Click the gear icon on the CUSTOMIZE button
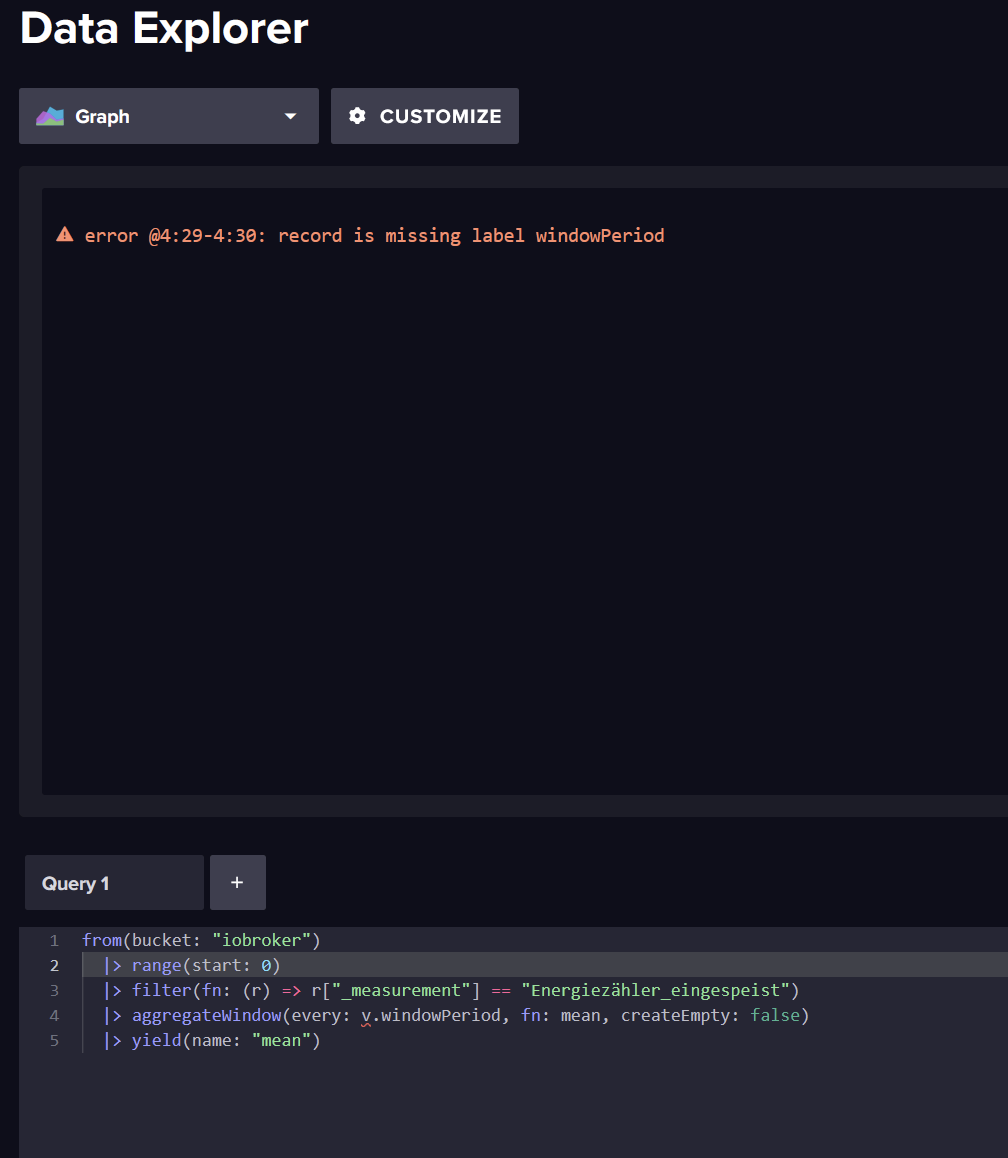The height and width of the screenshot is (1158, 1008). point(357,116)
